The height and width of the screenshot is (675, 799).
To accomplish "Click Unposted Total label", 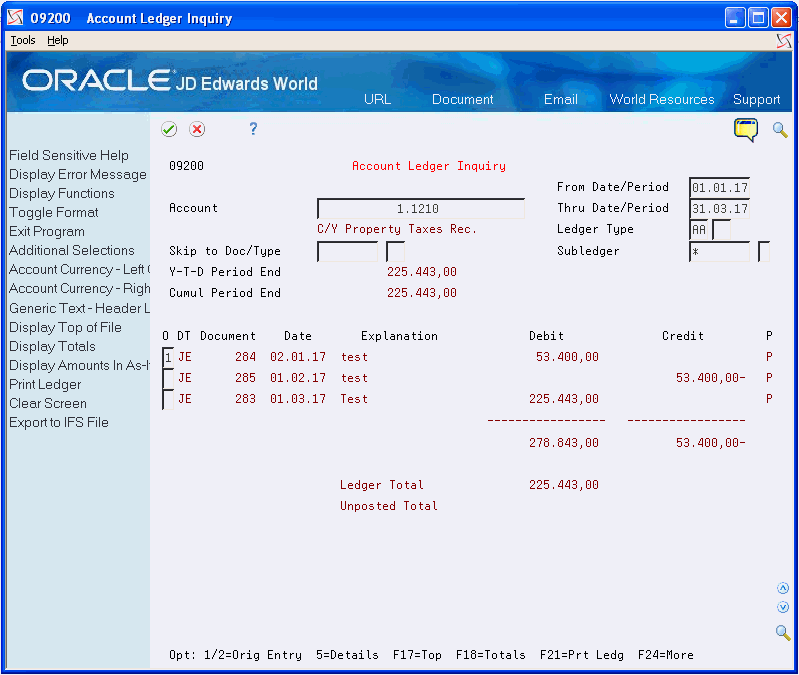I will (x=389, y=506).
